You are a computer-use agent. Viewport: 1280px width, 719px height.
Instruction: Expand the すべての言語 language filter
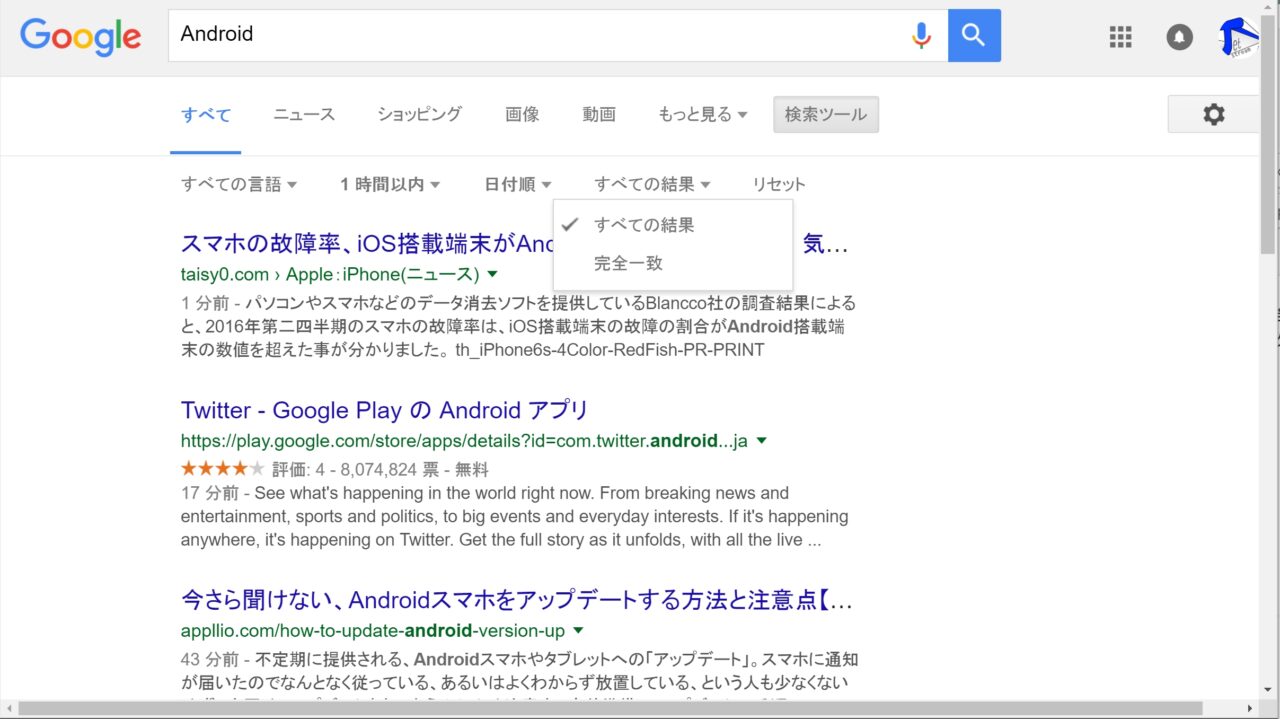click(239, 184)
